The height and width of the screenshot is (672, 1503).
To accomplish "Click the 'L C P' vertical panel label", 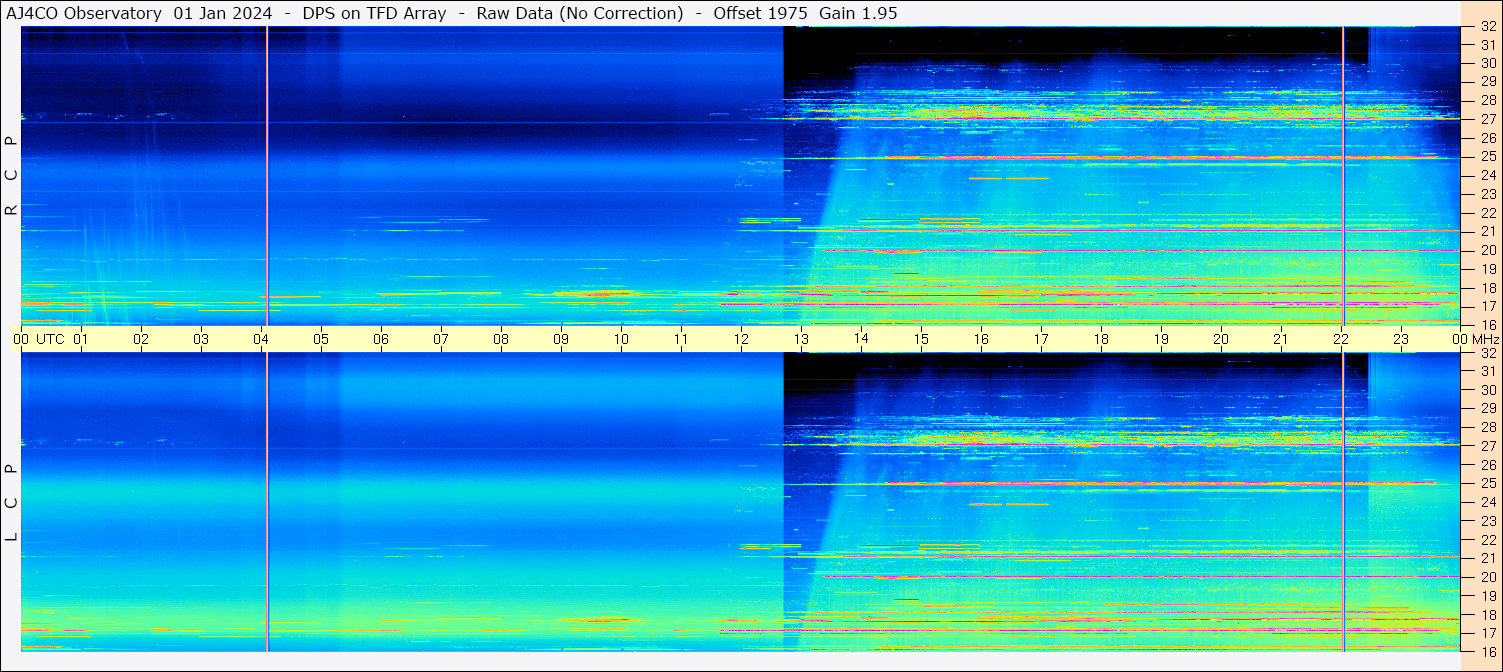I will click(x=12, y=502).
